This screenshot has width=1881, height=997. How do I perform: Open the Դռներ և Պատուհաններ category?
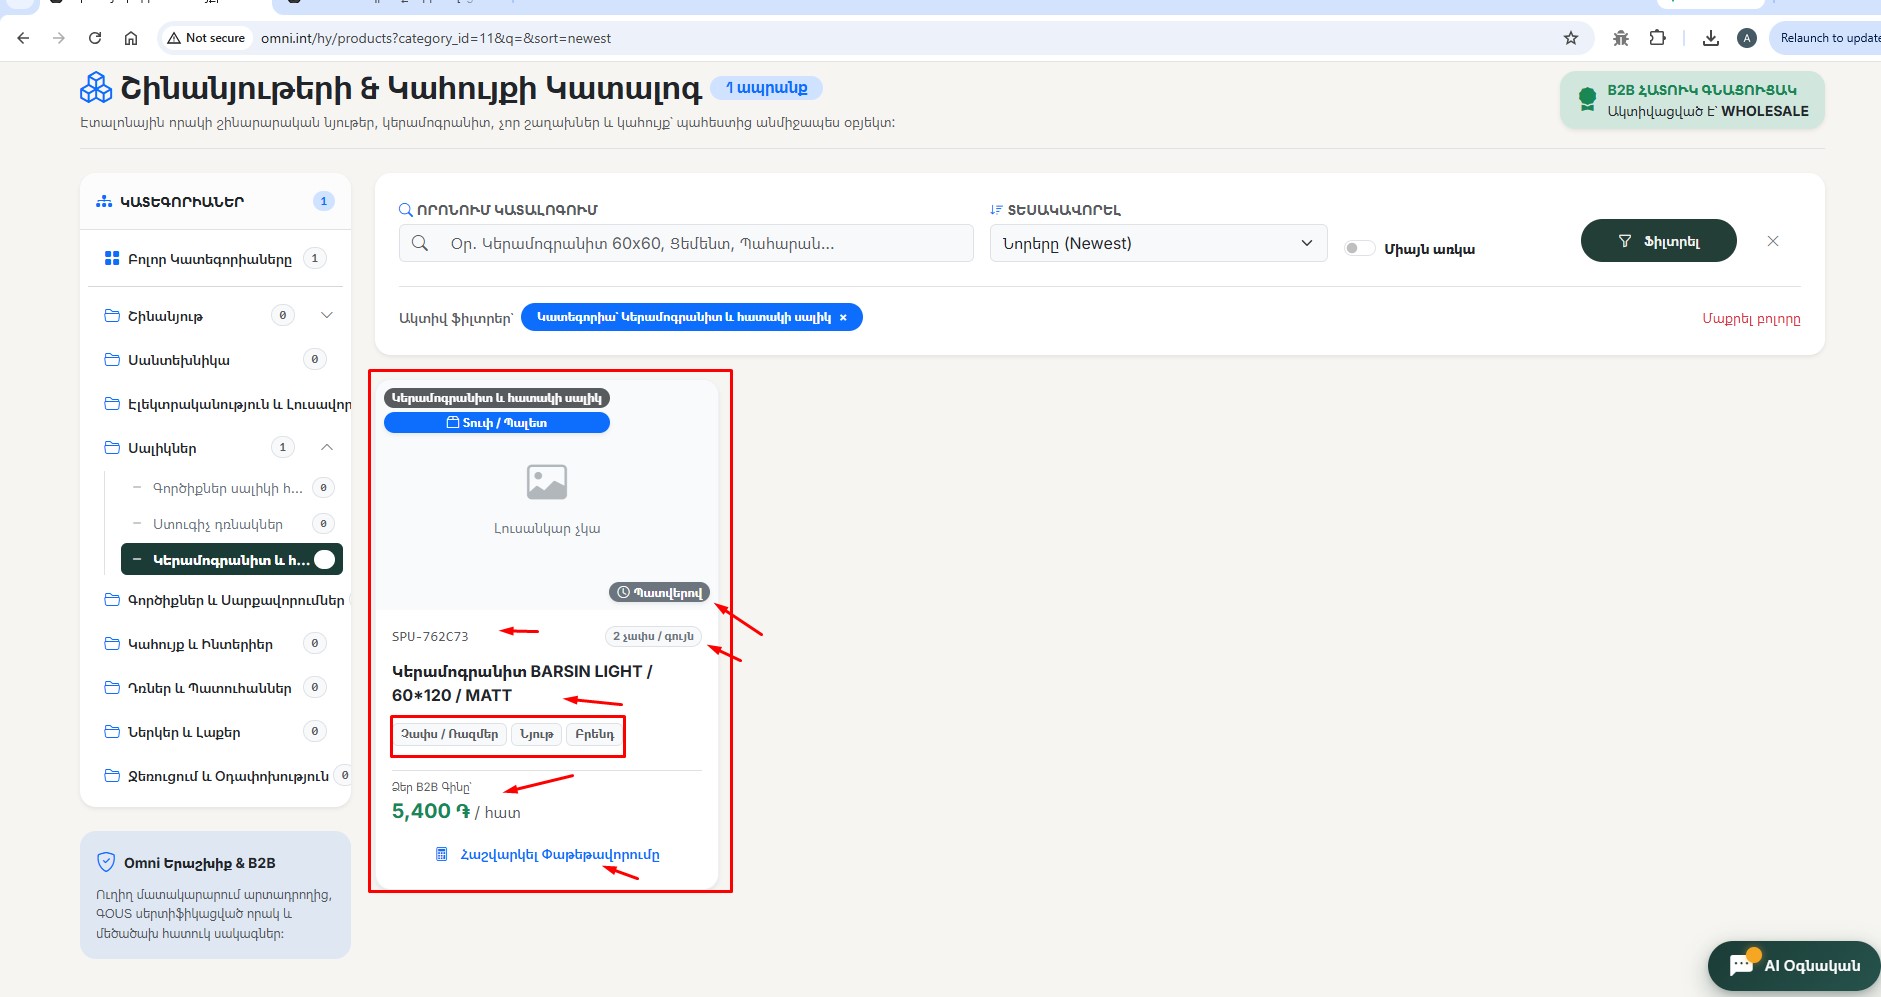coord(215,688)
